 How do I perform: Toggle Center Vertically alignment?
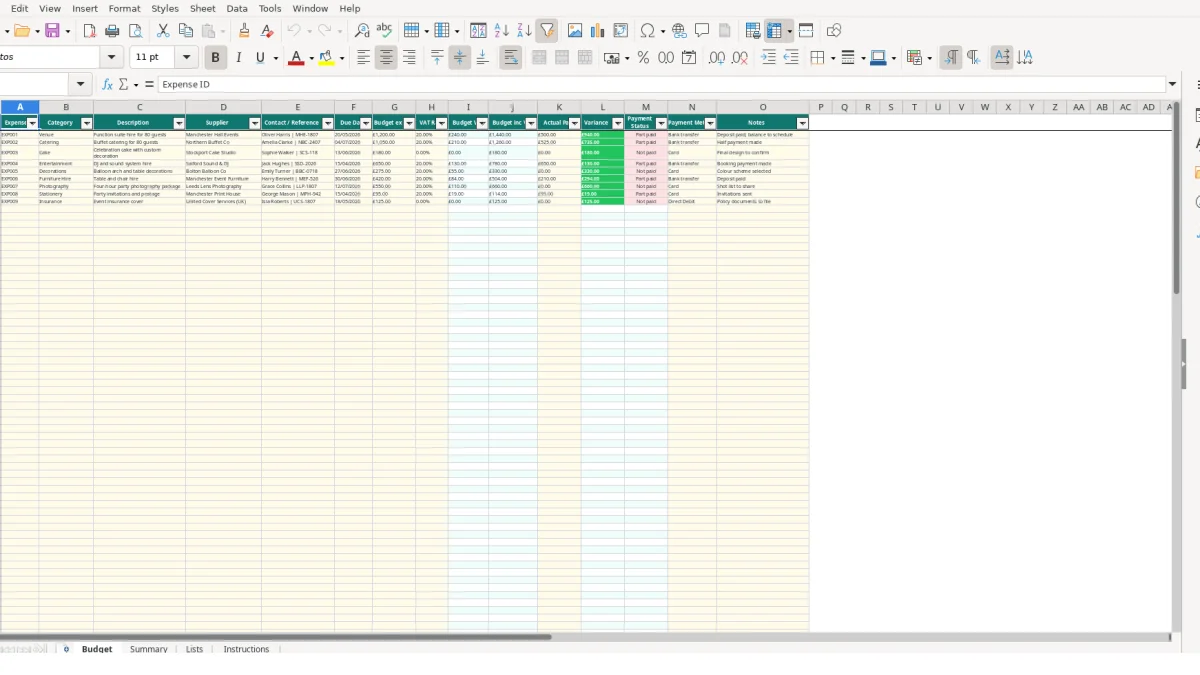tap(459, 58)
